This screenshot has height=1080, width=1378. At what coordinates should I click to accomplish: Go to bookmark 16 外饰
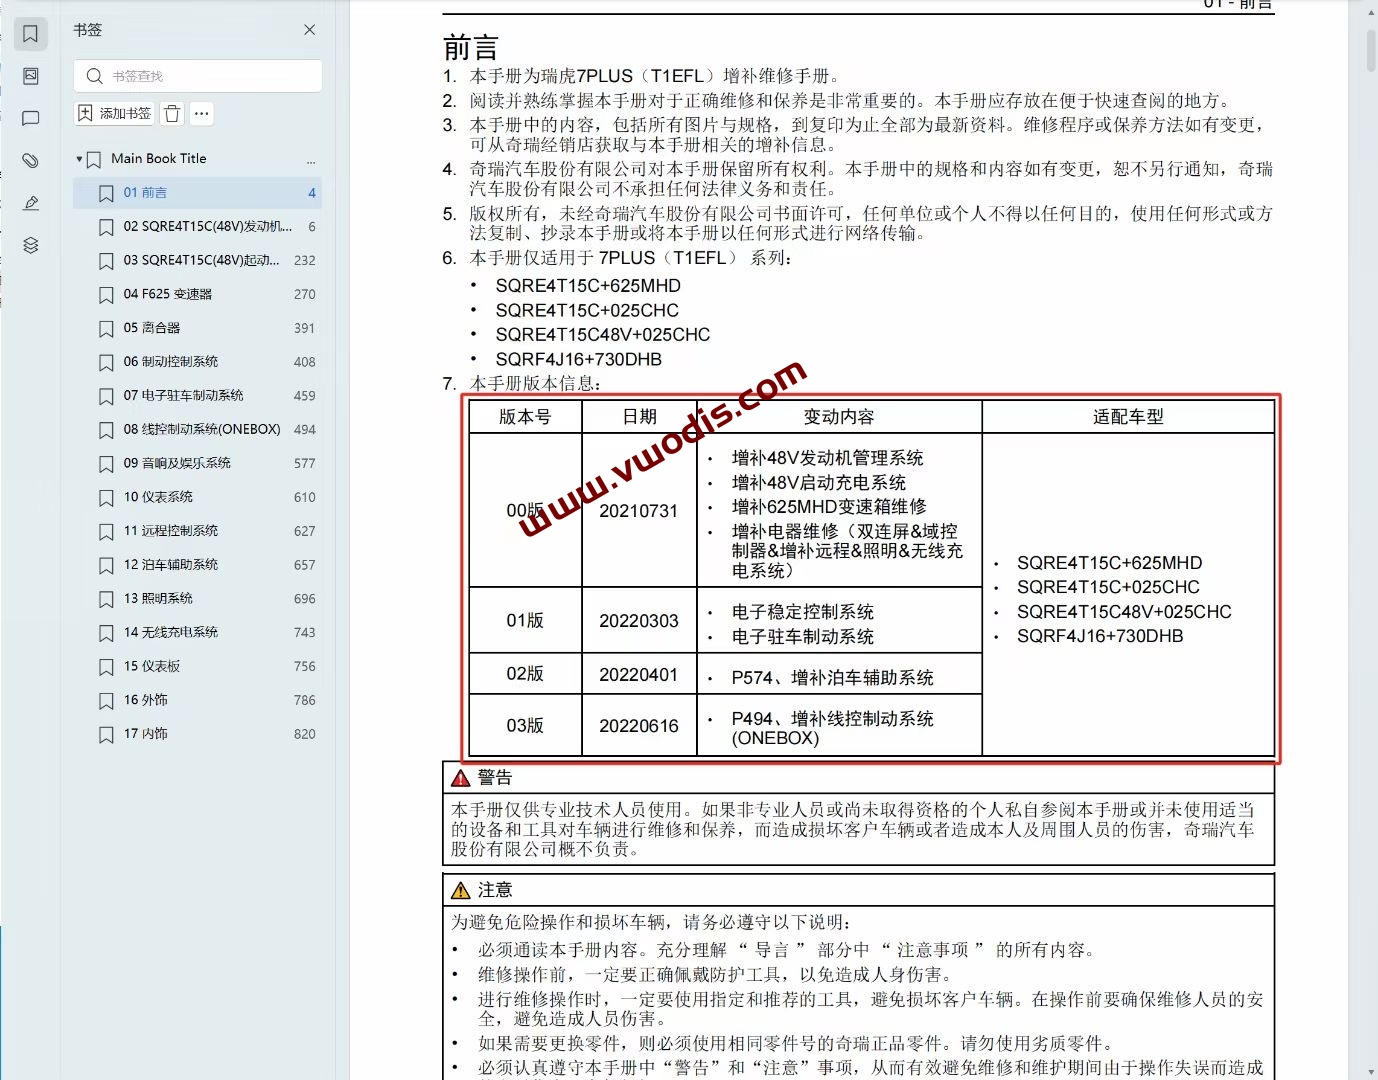(x=198, y=701)
